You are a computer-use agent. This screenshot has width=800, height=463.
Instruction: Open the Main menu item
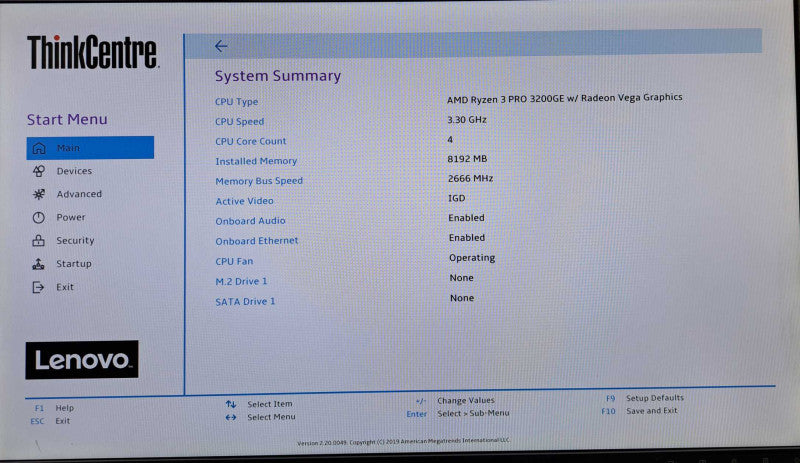click(x=90, y=148)
